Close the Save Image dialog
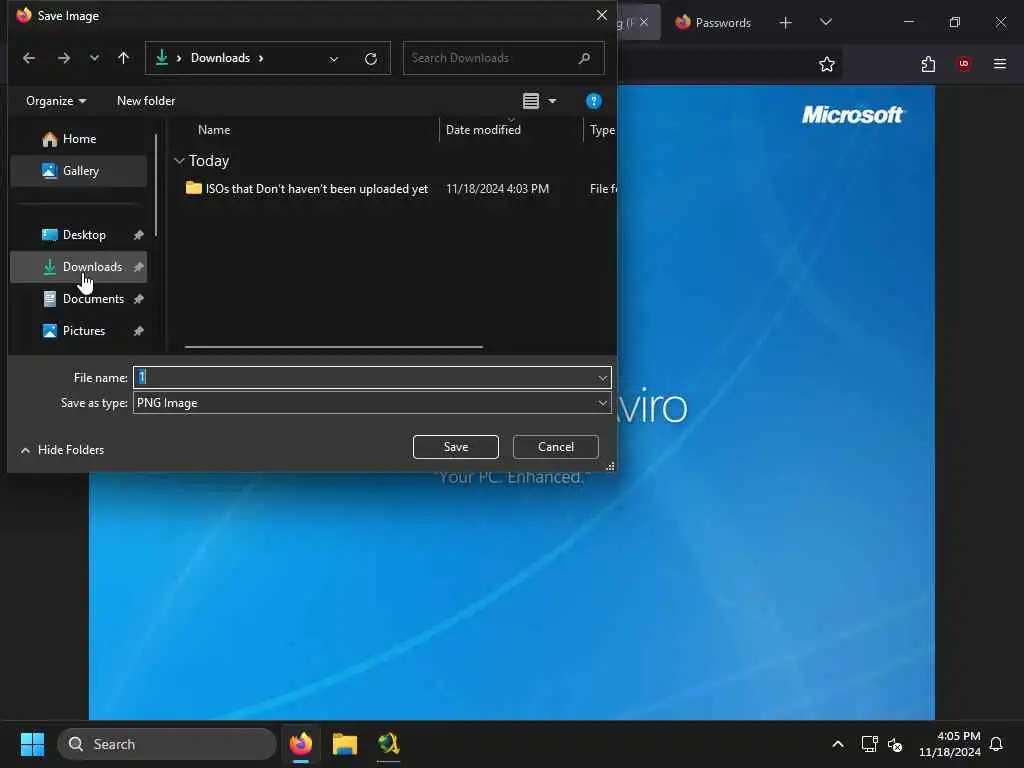The image size is (1024, 768). 601,16
